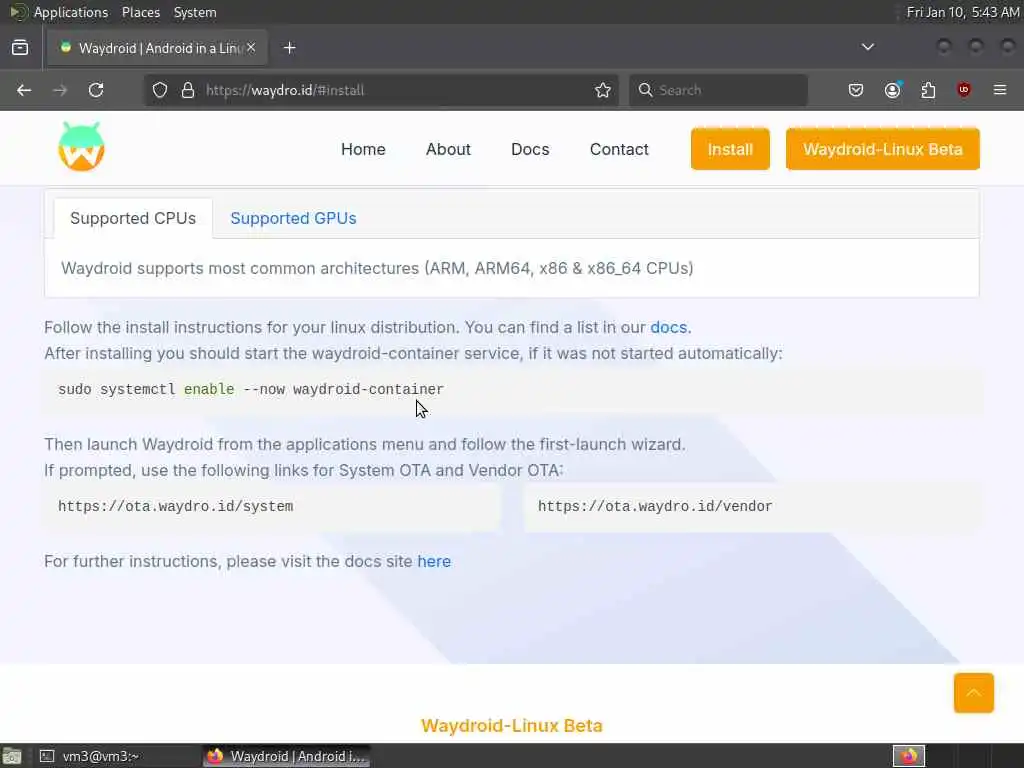Go back to the previous page
Screen dimensions: 1024x768
click(x=24, y=90)
